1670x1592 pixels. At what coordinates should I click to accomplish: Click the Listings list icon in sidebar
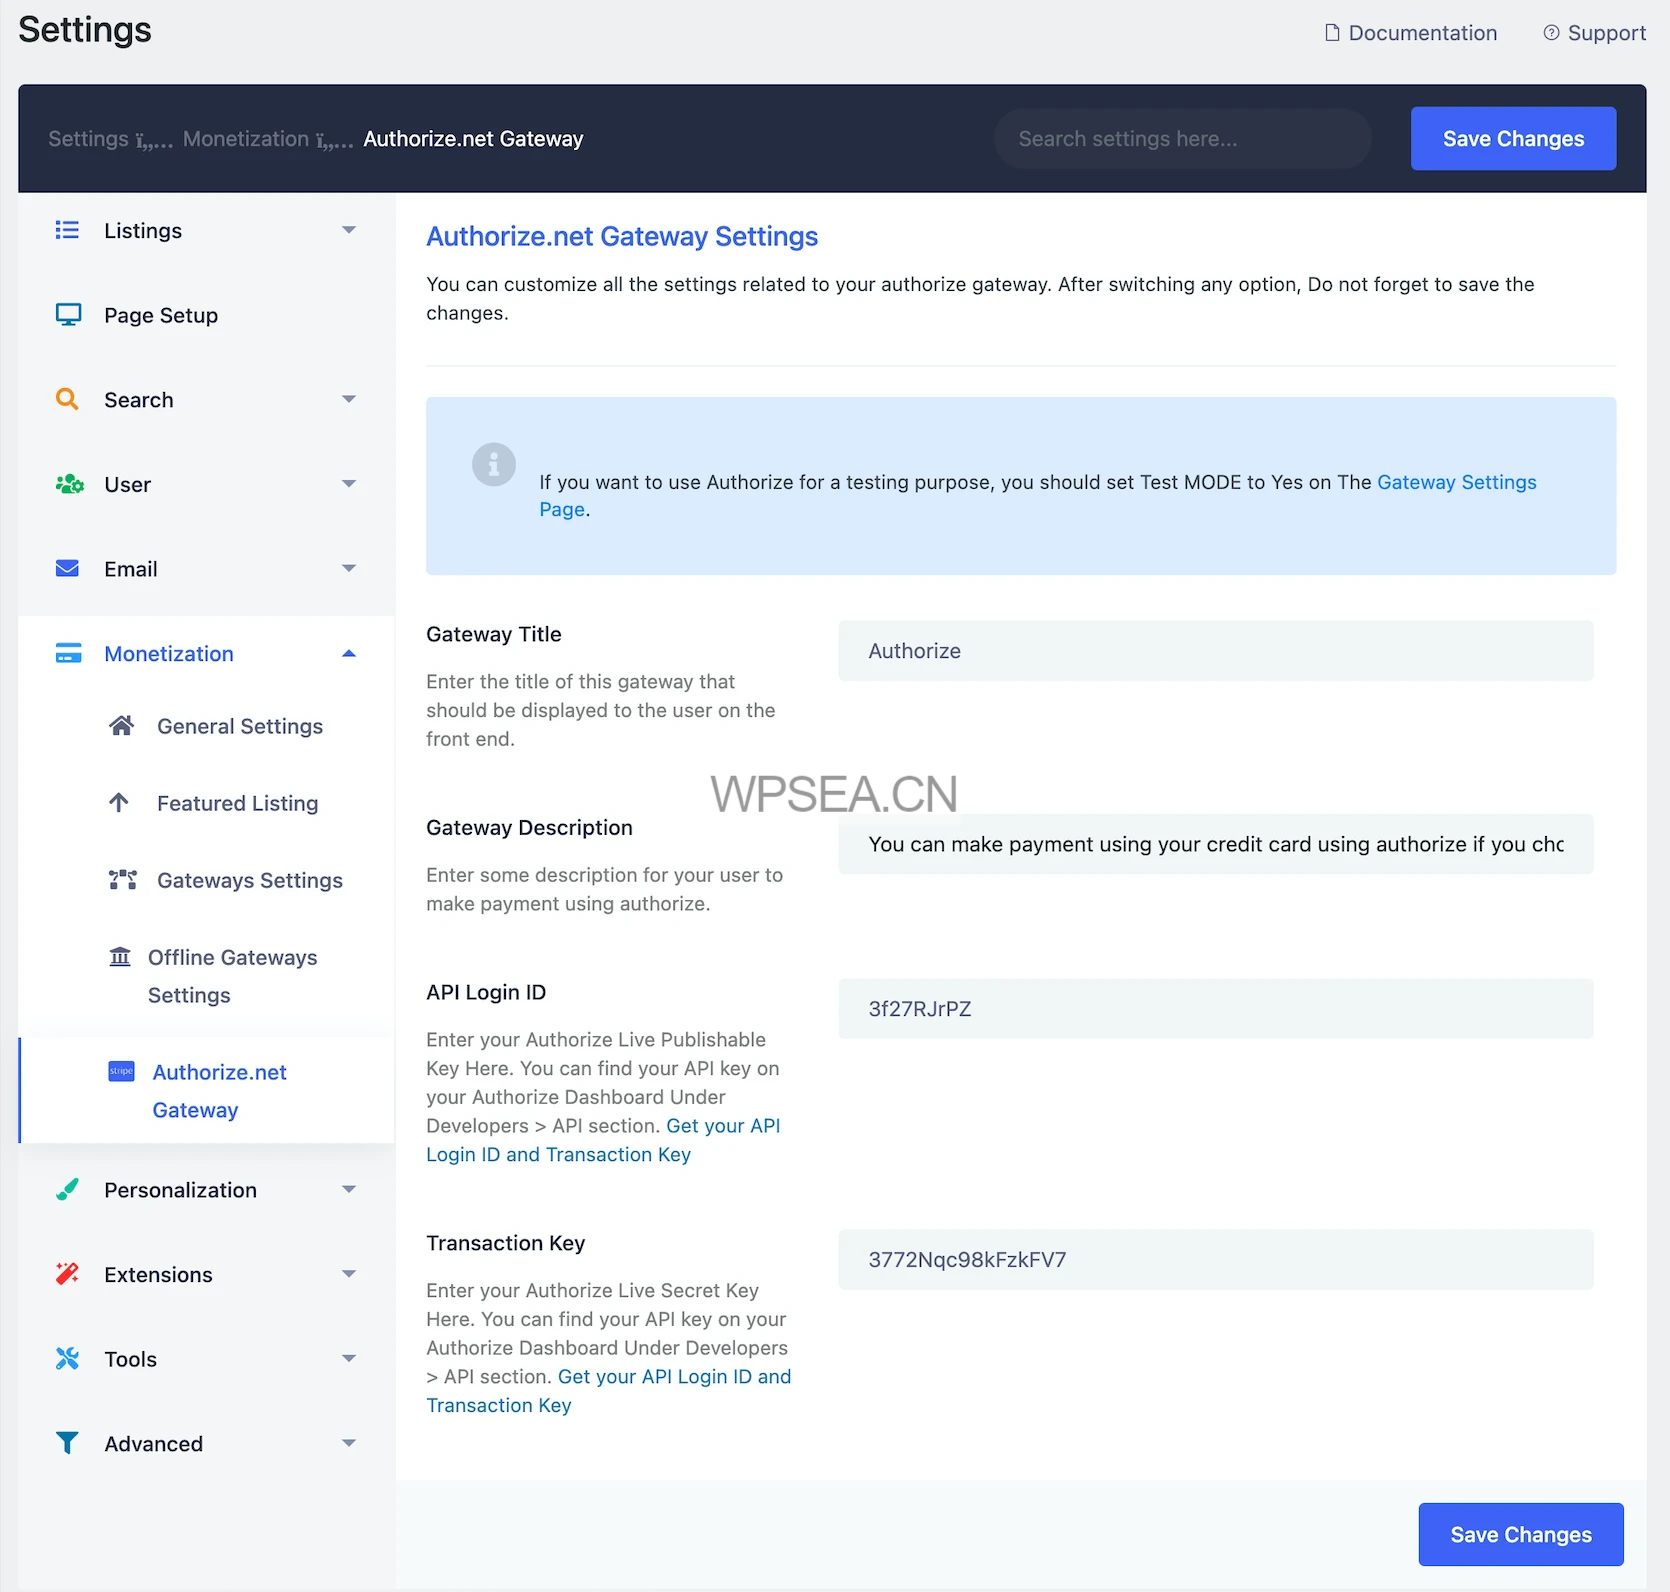67,231
